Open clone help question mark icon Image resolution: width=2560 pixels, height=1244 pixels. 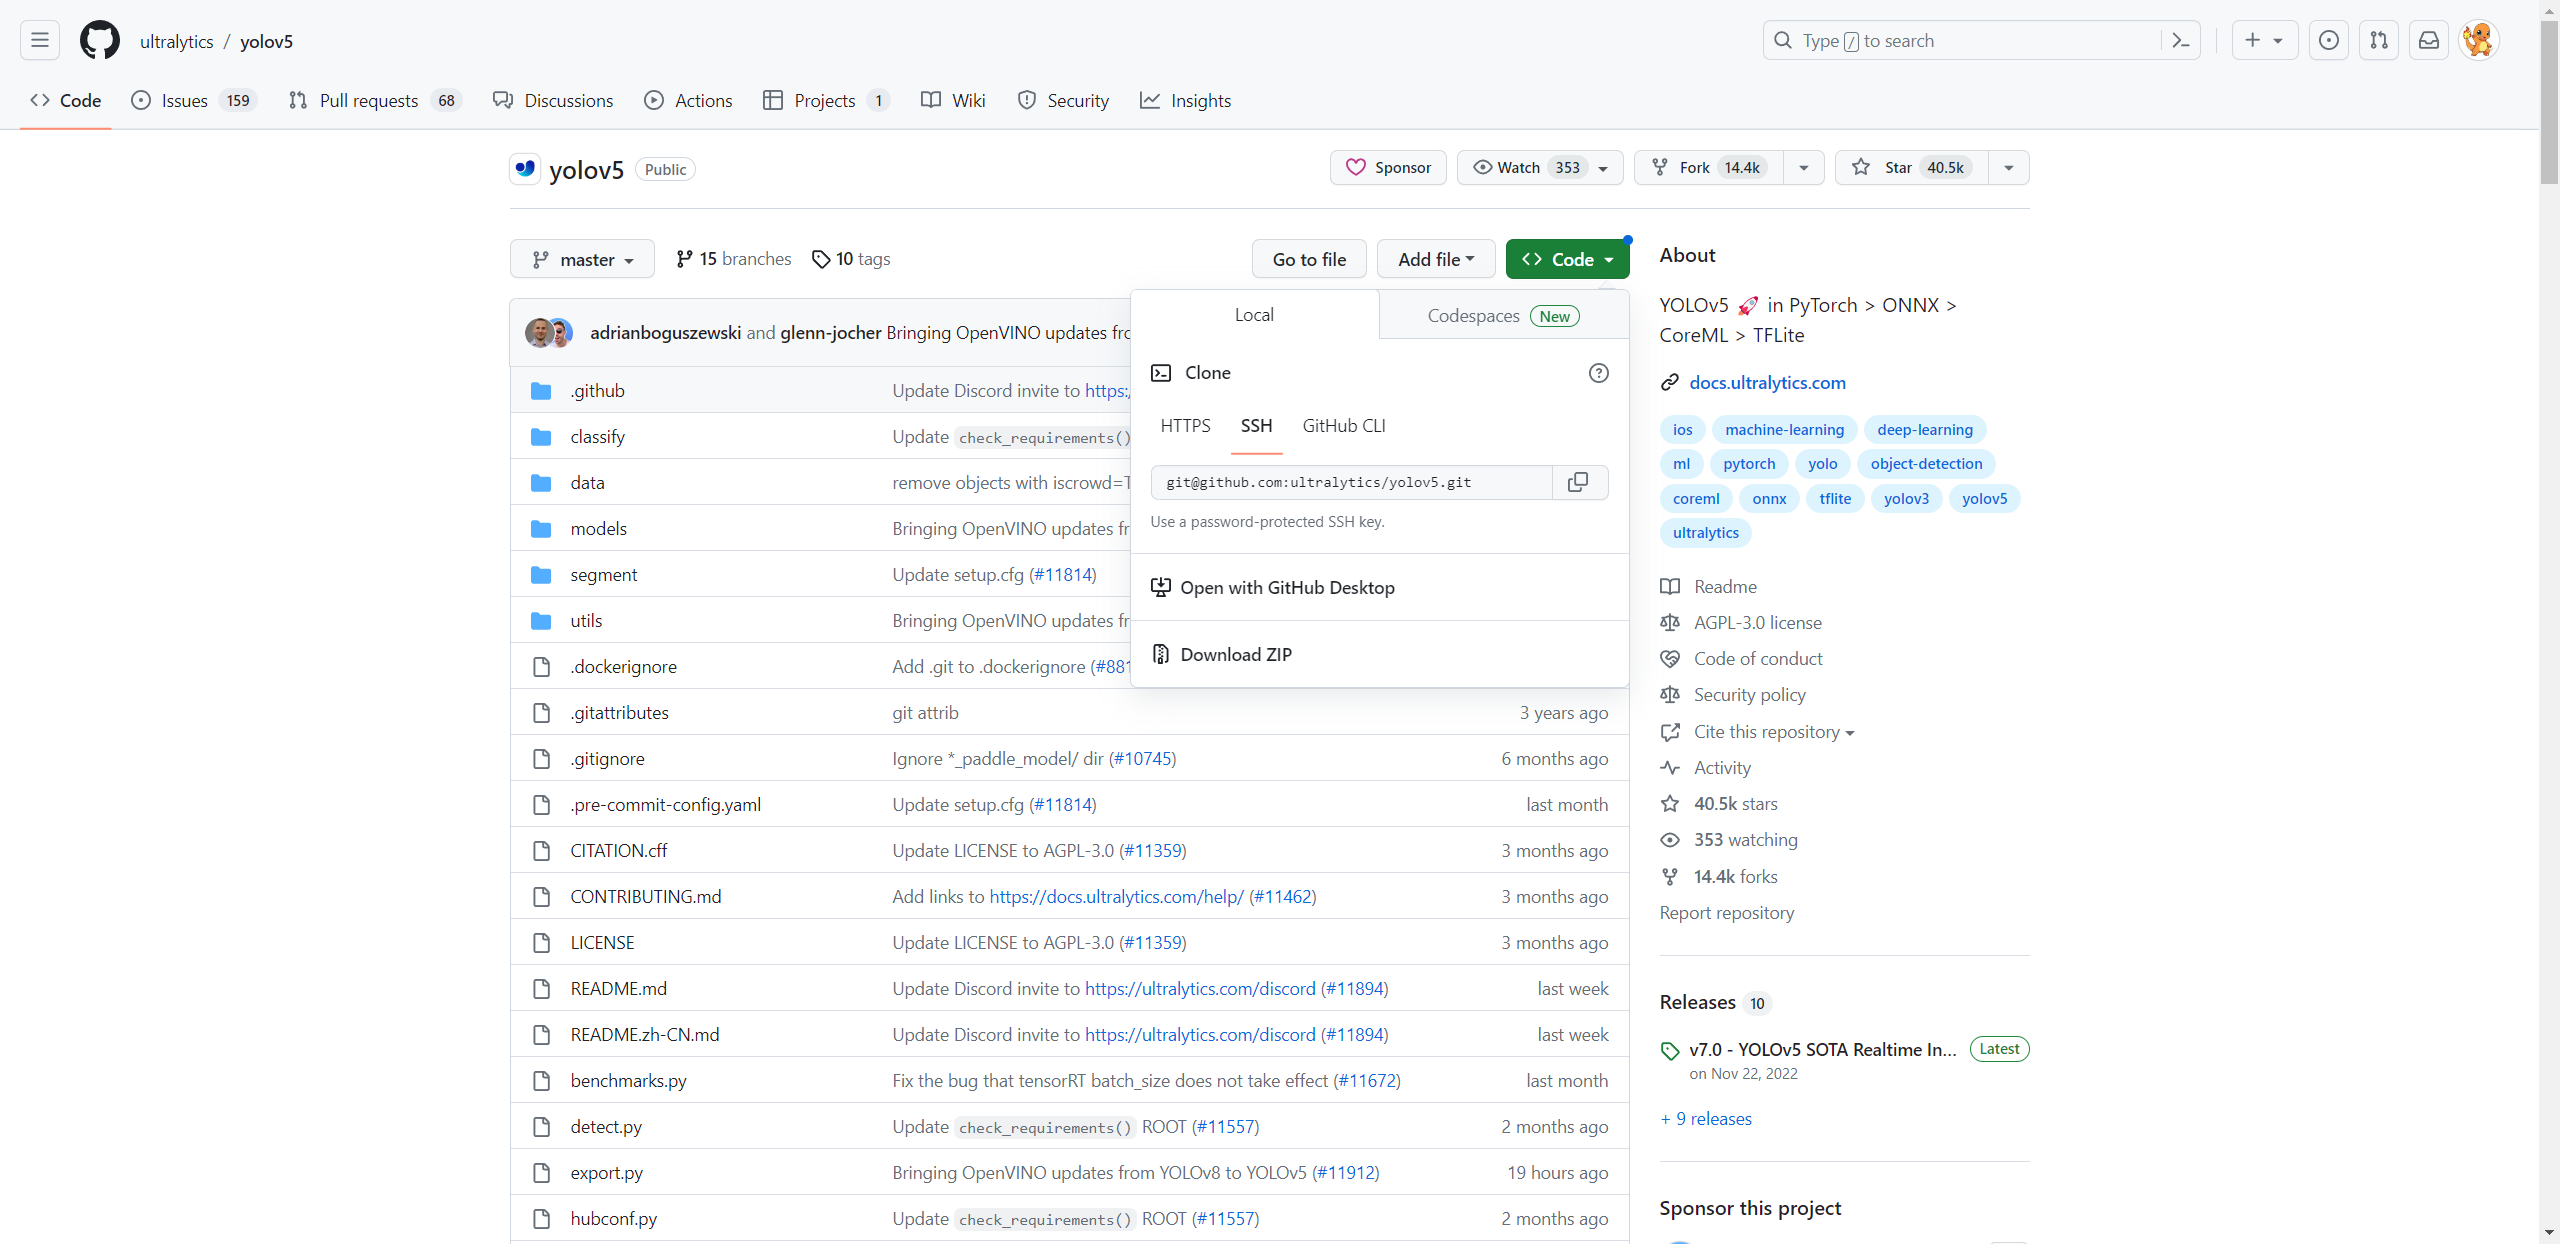pyautogui.click(x=1599, y=373)
